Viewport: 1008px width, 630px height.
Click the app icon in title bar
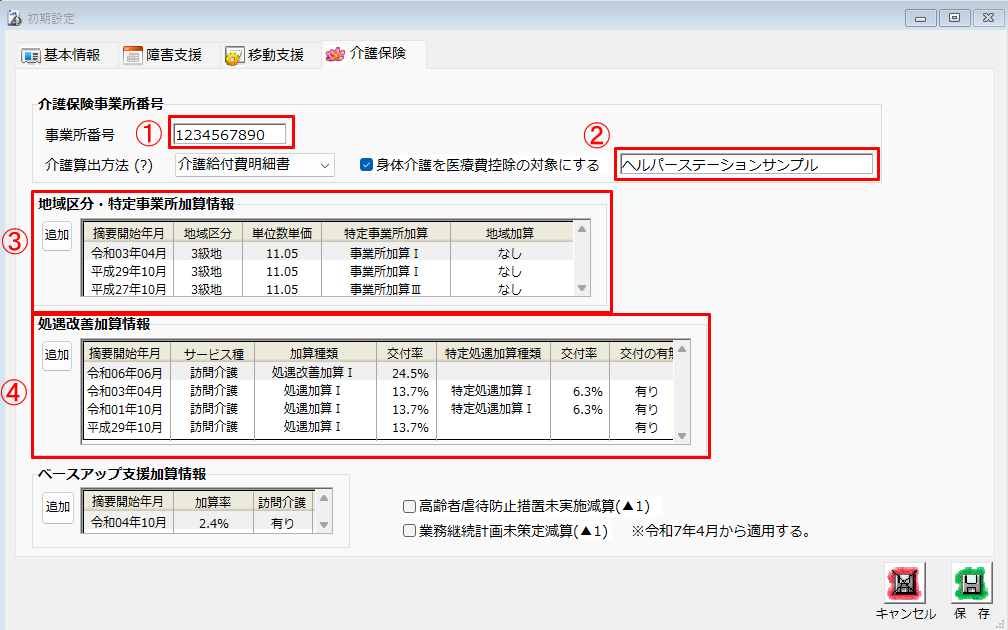(x=14, y=18)
